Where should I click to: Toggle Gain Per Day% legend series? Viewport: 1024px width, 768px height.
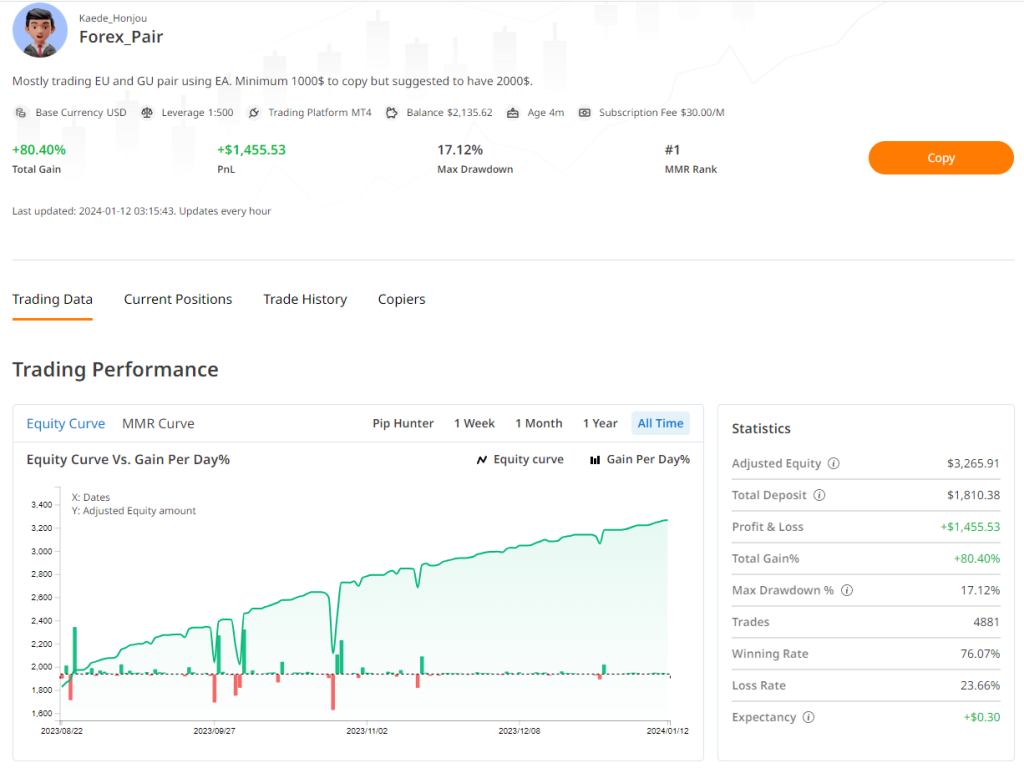(640, 460)
